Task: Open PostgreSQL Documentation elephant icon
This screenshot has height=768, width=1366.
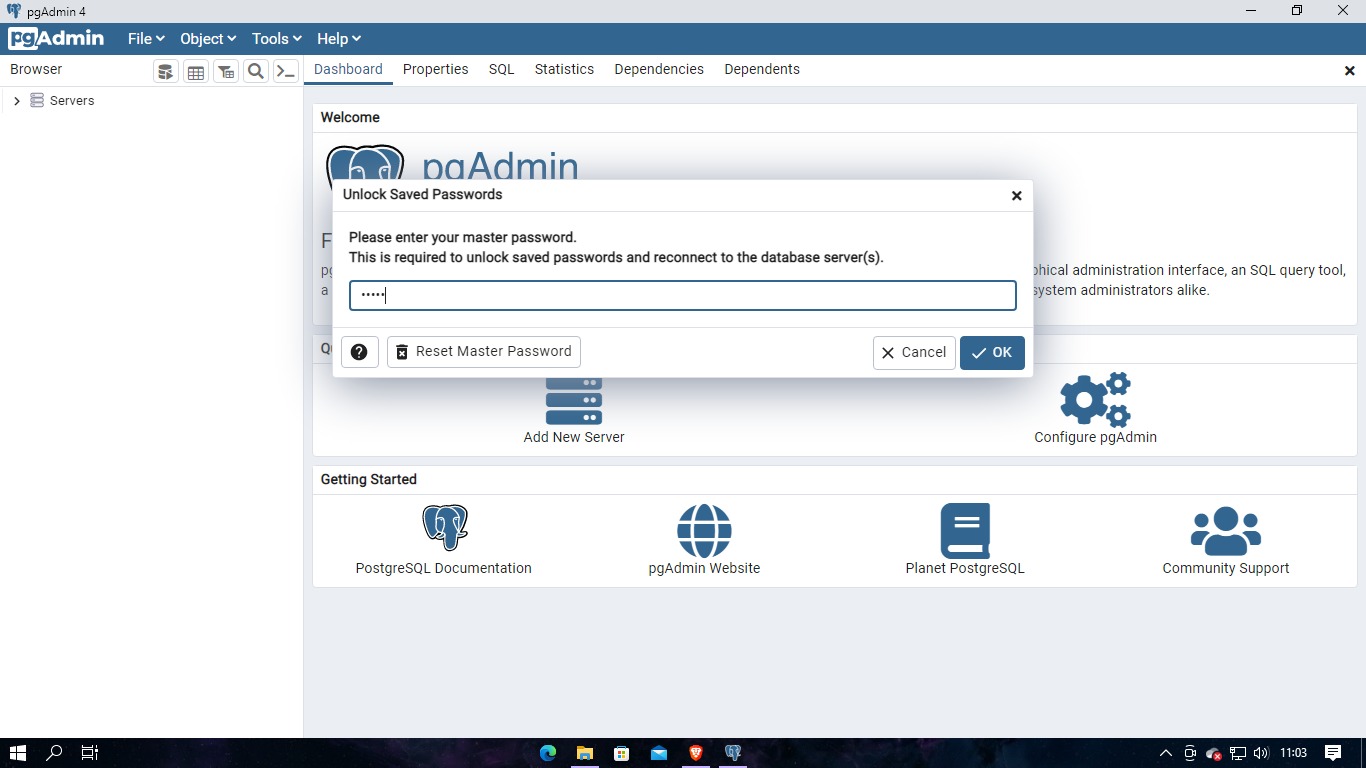Action: [x=445, y=528]
